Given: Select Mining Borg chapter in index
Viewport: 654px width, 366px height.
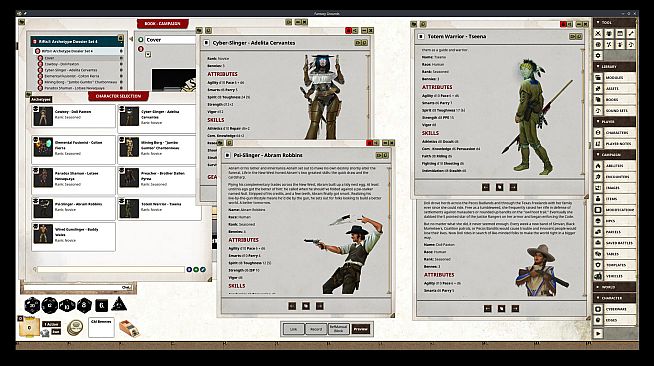Looking at the screenshot, I should 80,82.
